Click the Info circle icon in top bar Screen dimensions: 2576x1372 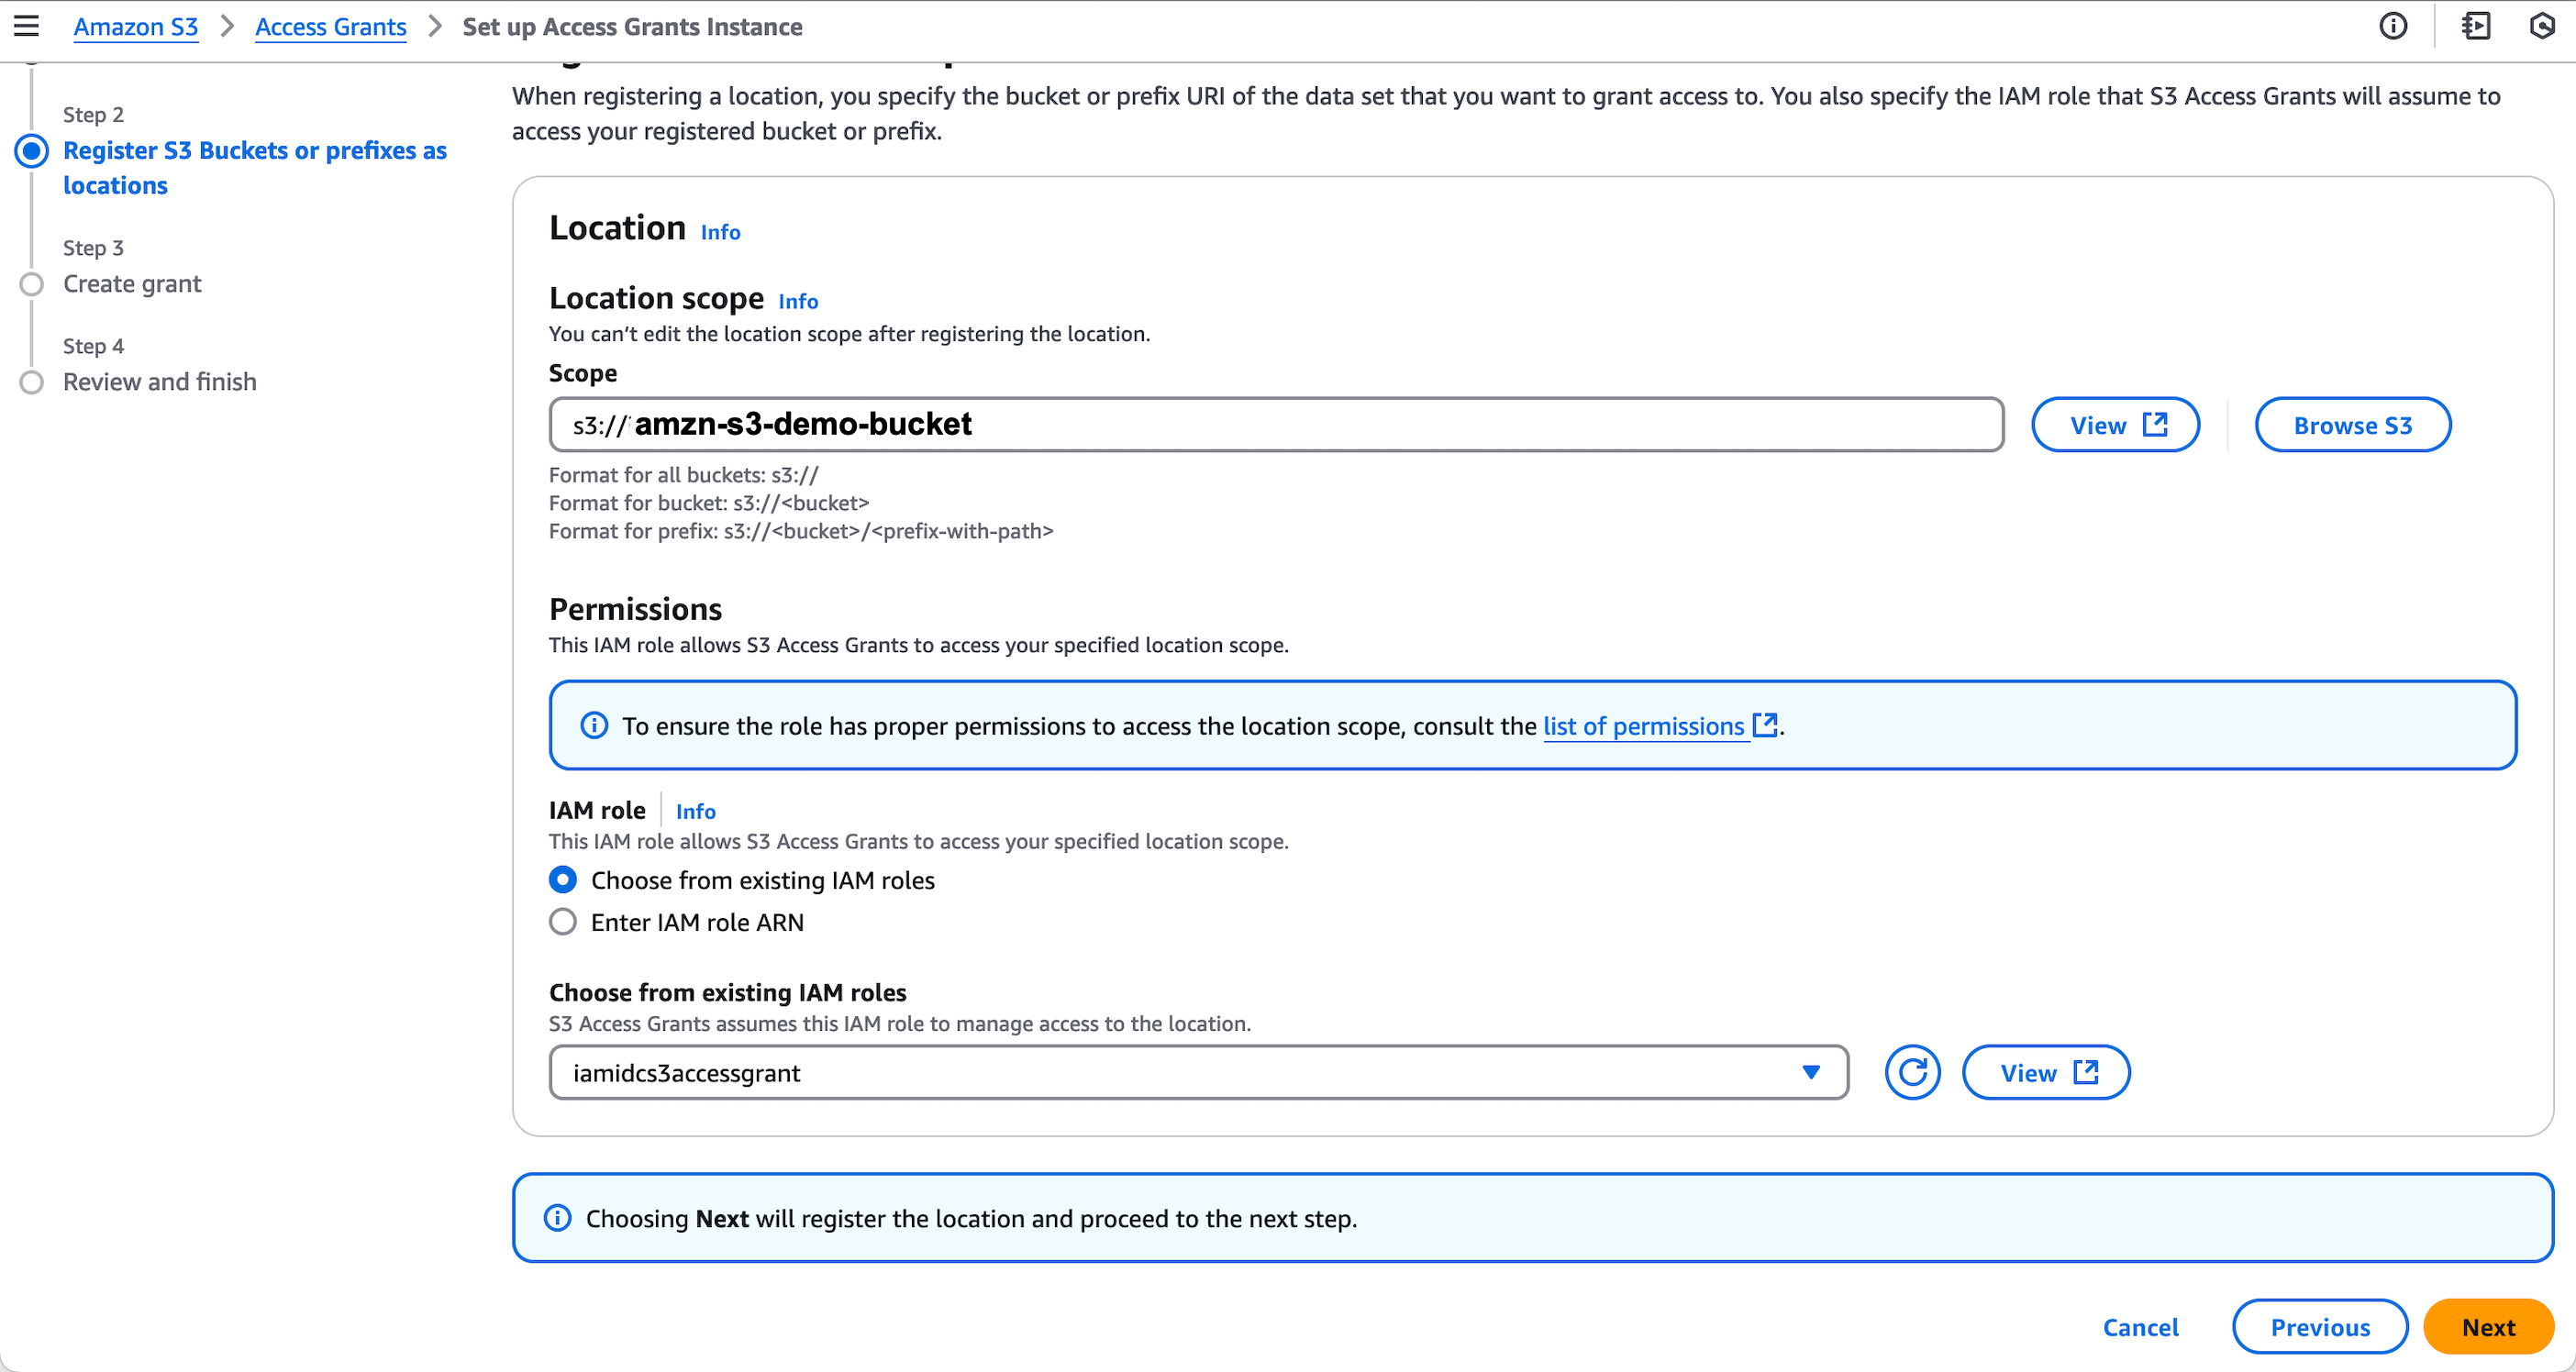(2394, 26)
